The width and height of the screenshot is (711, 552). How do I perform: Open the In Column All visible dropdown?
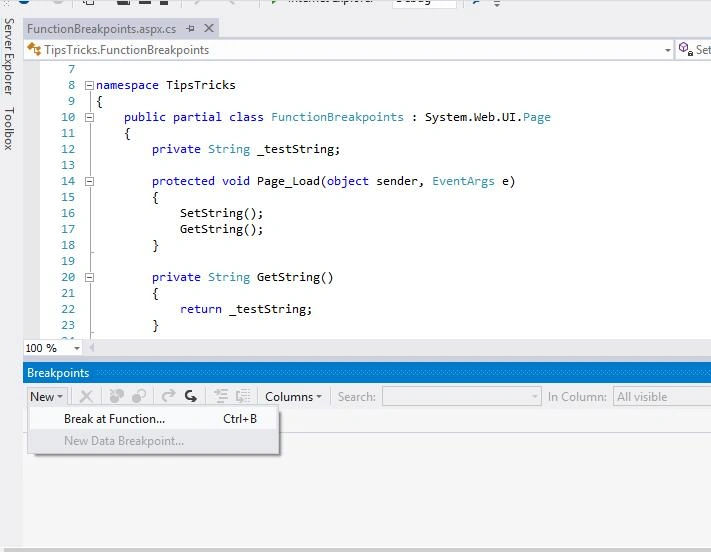(662, 397)
